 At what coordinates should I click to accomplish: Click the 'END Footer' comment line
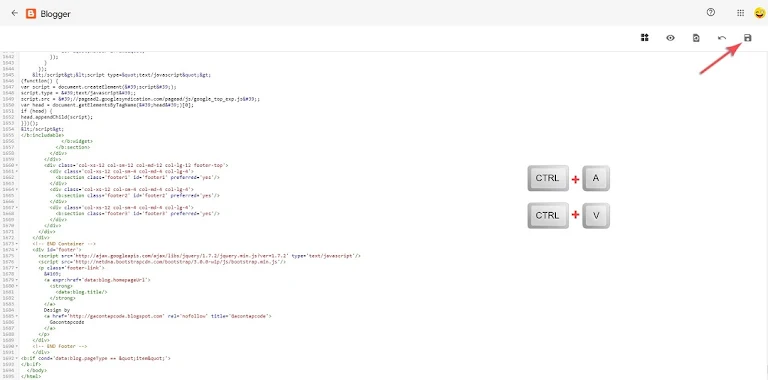point(59,346)
